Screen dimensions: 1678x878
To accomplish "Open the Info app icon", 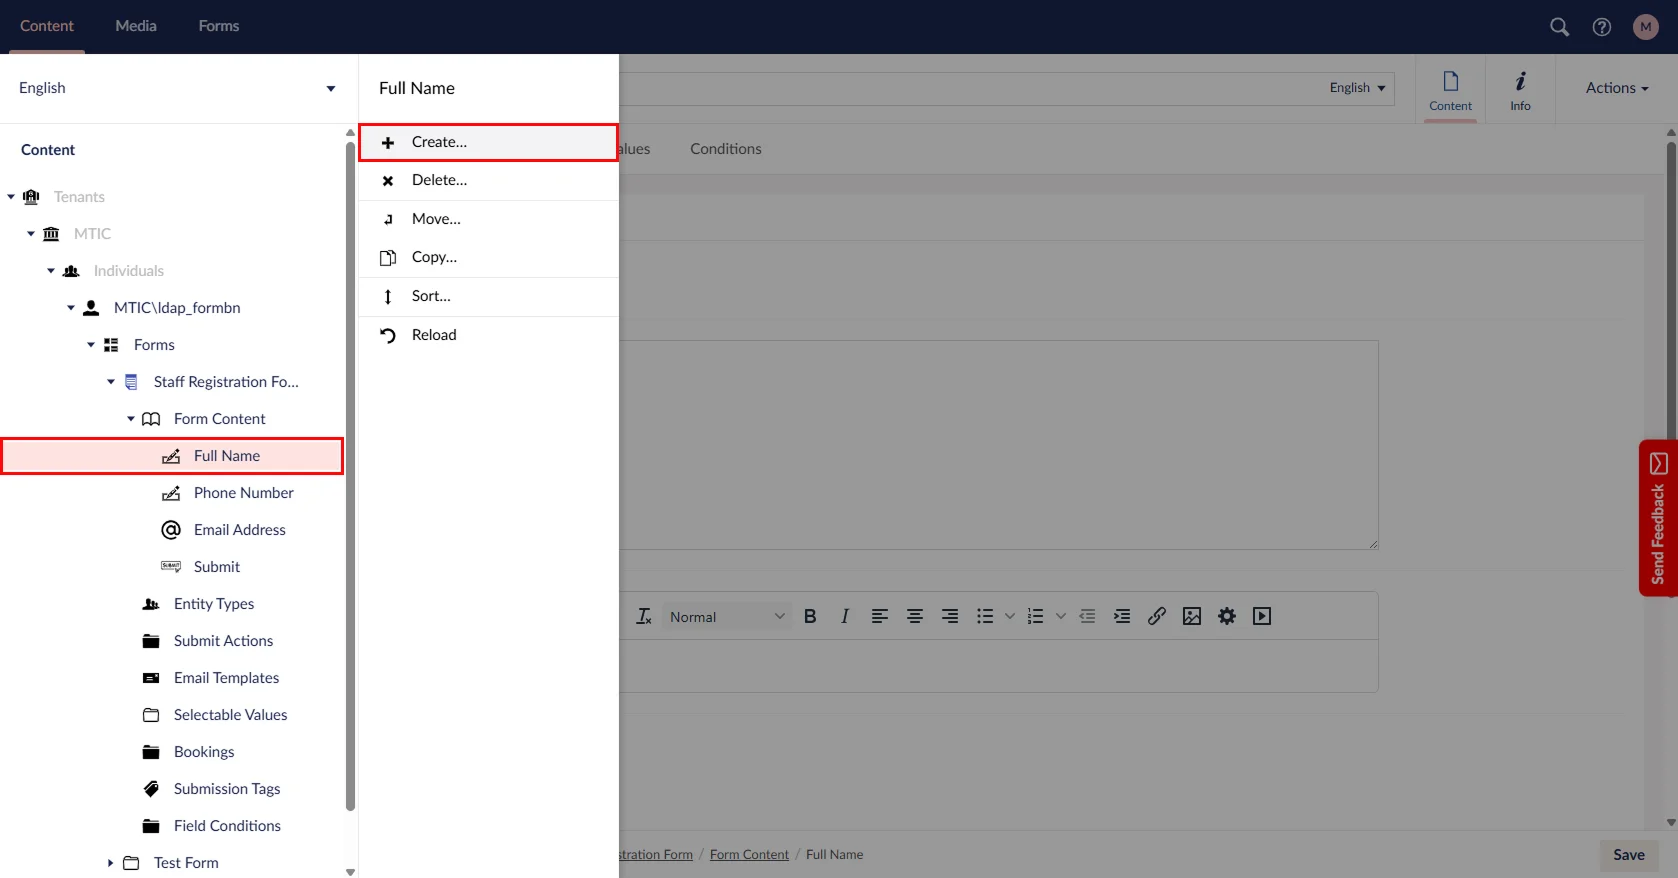I will (1520, 90).
